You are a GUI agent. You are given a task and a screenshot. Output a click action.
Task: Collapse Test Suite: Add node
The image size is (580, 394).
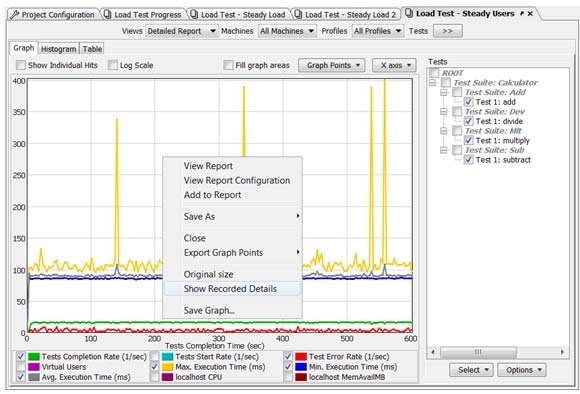(x=444, y=92)
